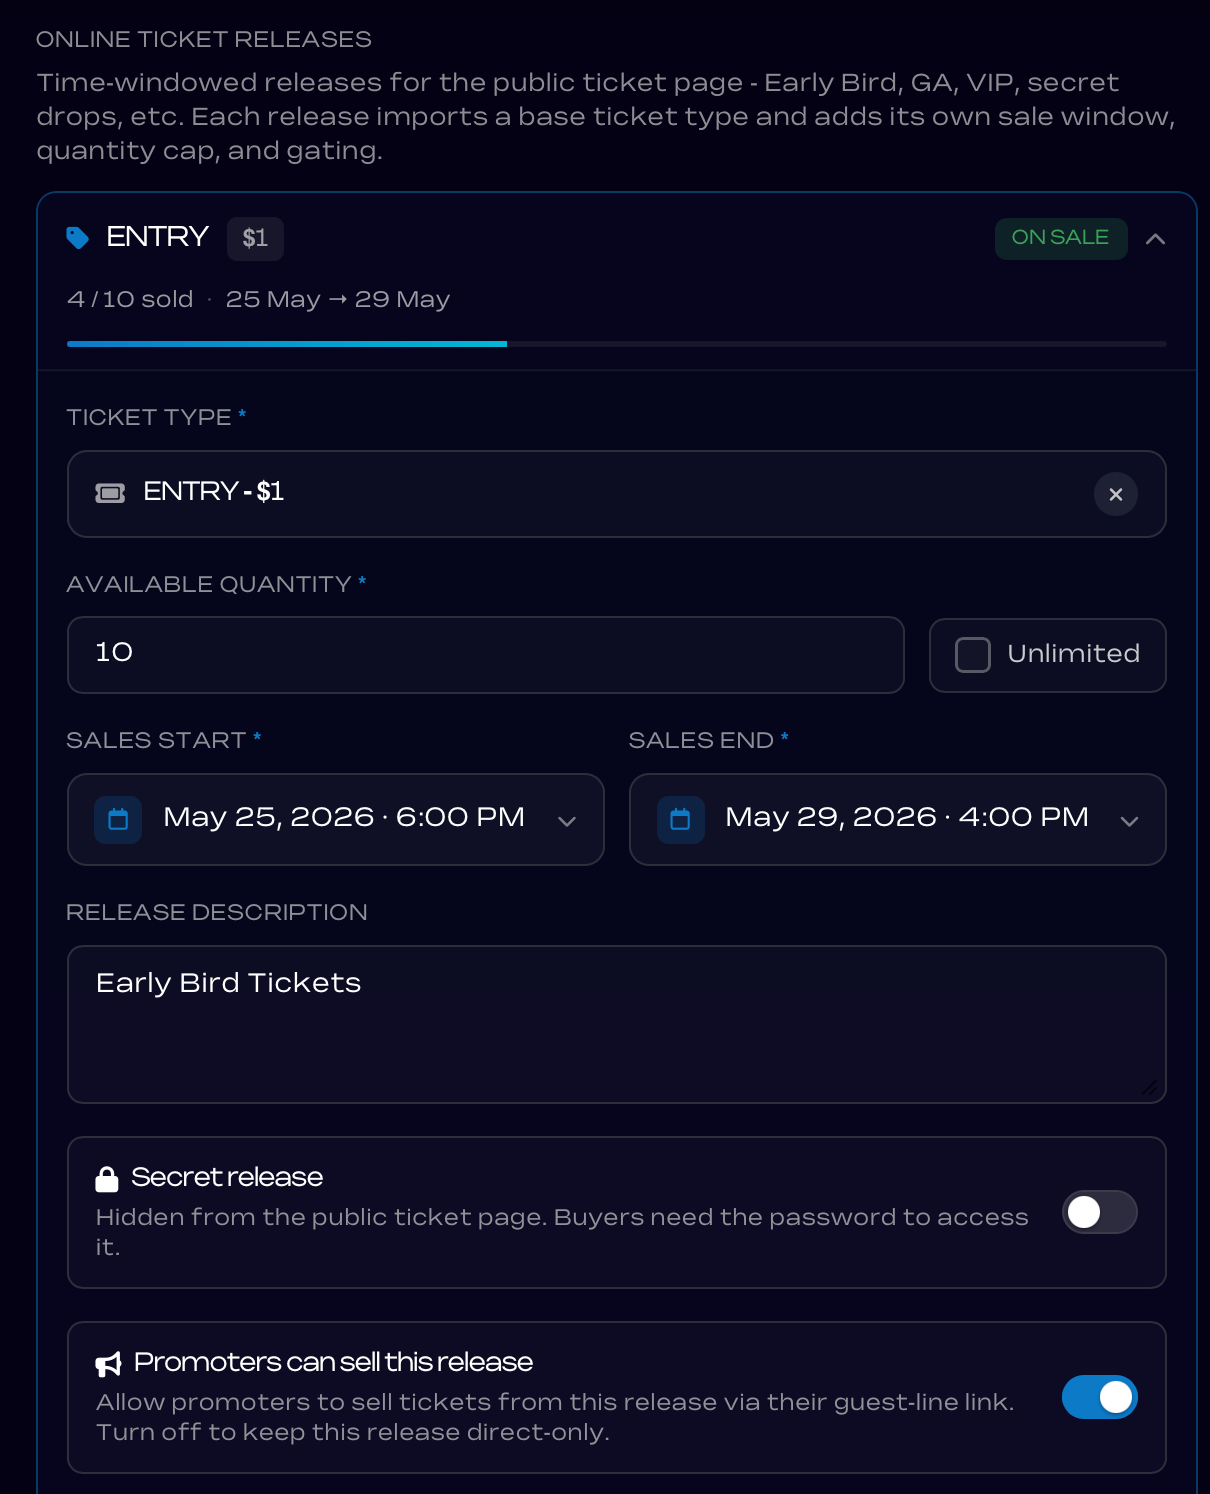This screenshot has height=1494, width=1210.
Task: Check the Unlimited quantity checkbox
Action: click(973, 655)
